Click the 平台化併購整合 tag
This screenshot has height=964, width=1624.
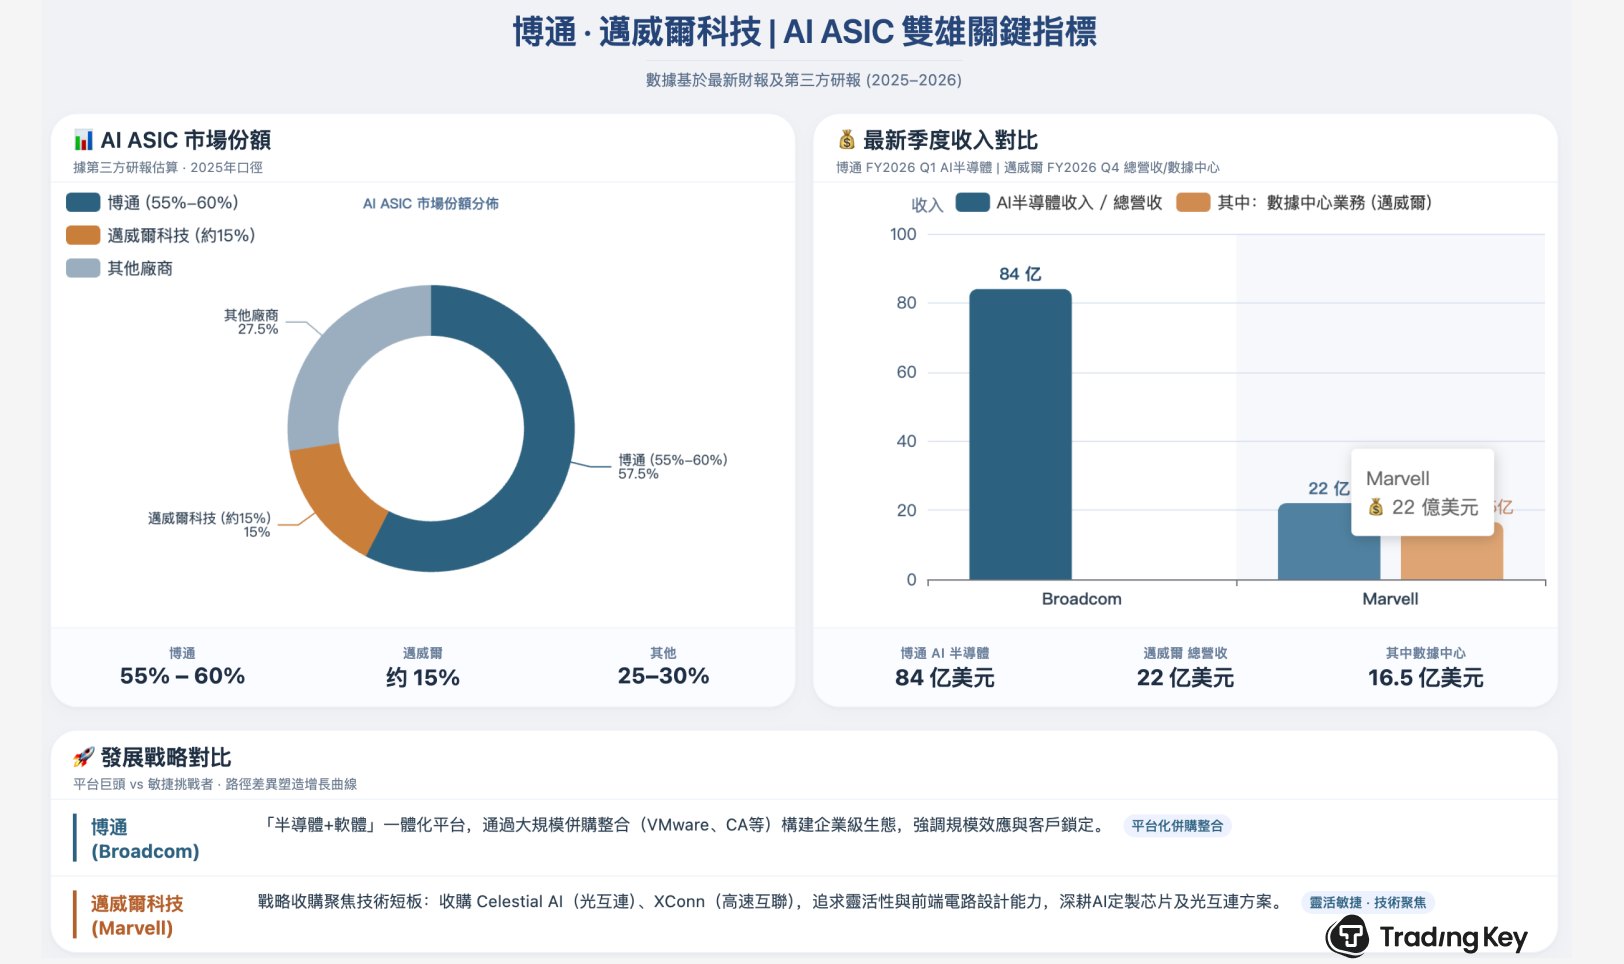coord(1177,826)
